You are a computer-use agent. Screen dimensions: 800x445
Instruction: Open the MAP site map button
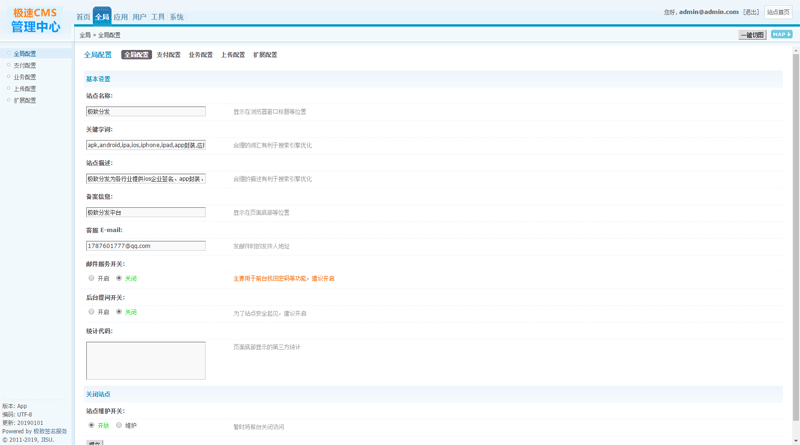click(x=781, y=35)
